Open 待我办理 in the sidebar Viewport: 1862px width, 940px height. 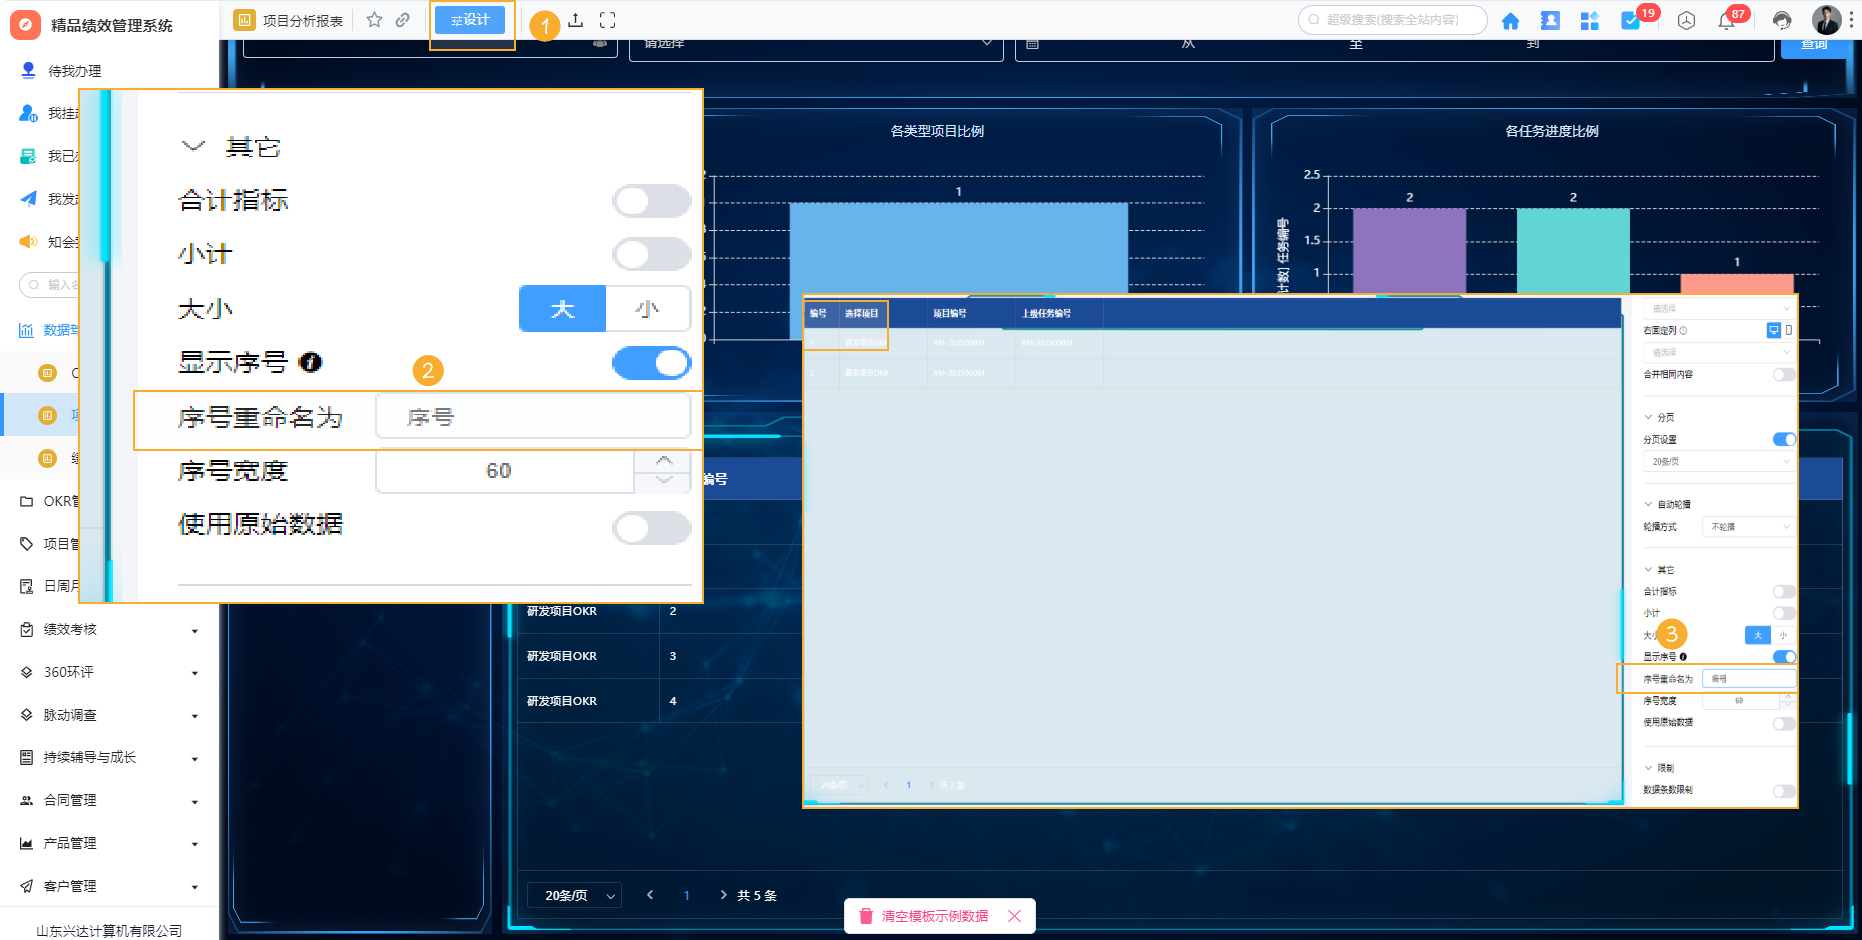(74, 71)
